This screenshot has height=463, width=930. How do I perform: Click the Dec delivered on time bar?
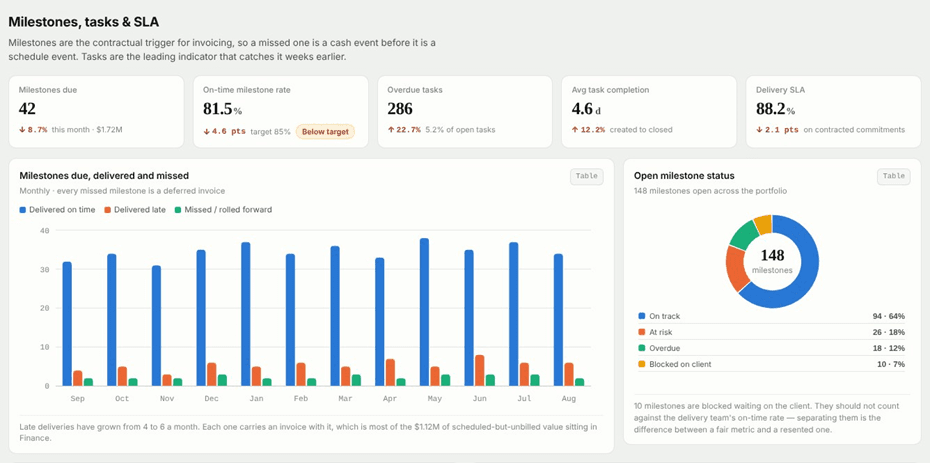click(x=201, y=318)
